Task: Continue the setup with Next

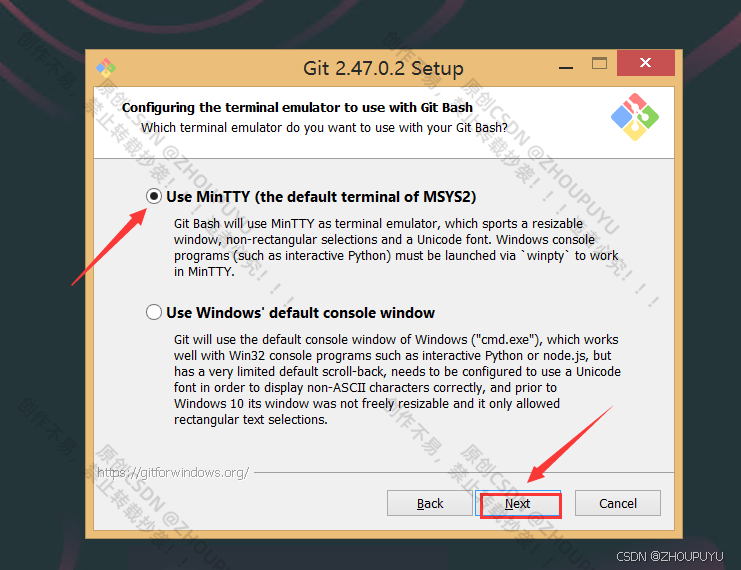Action: point(518,503)
